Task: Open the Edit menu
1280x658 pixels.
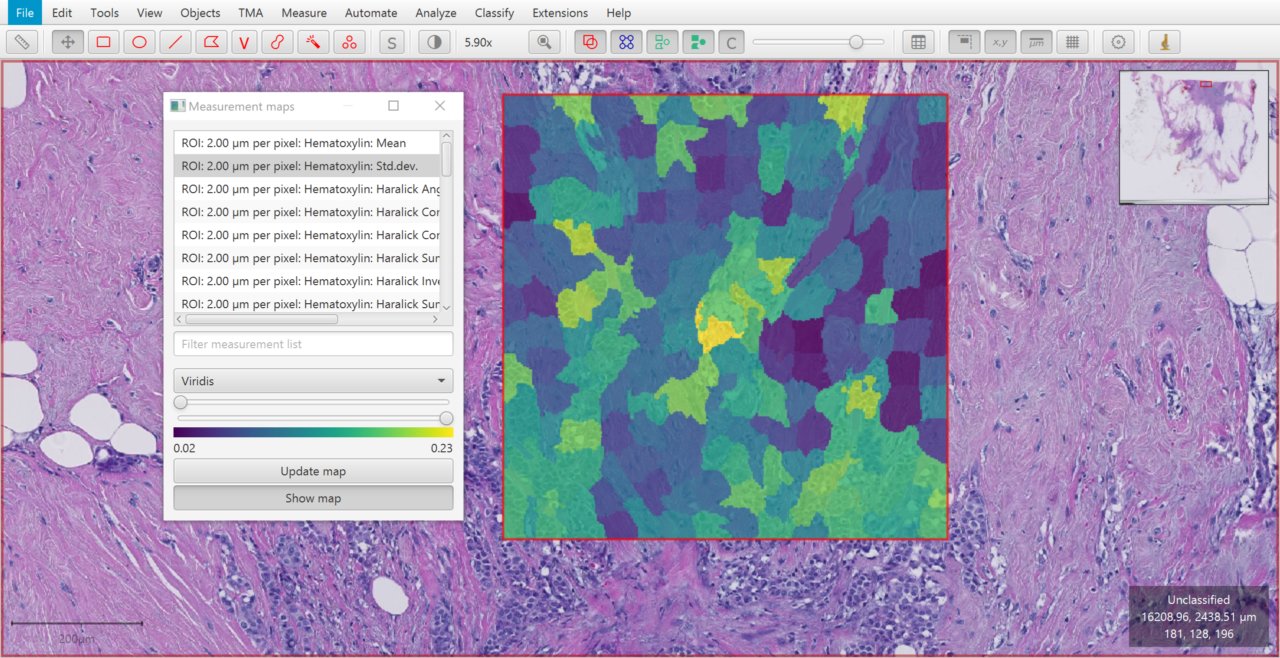Action: coord(62,13)
